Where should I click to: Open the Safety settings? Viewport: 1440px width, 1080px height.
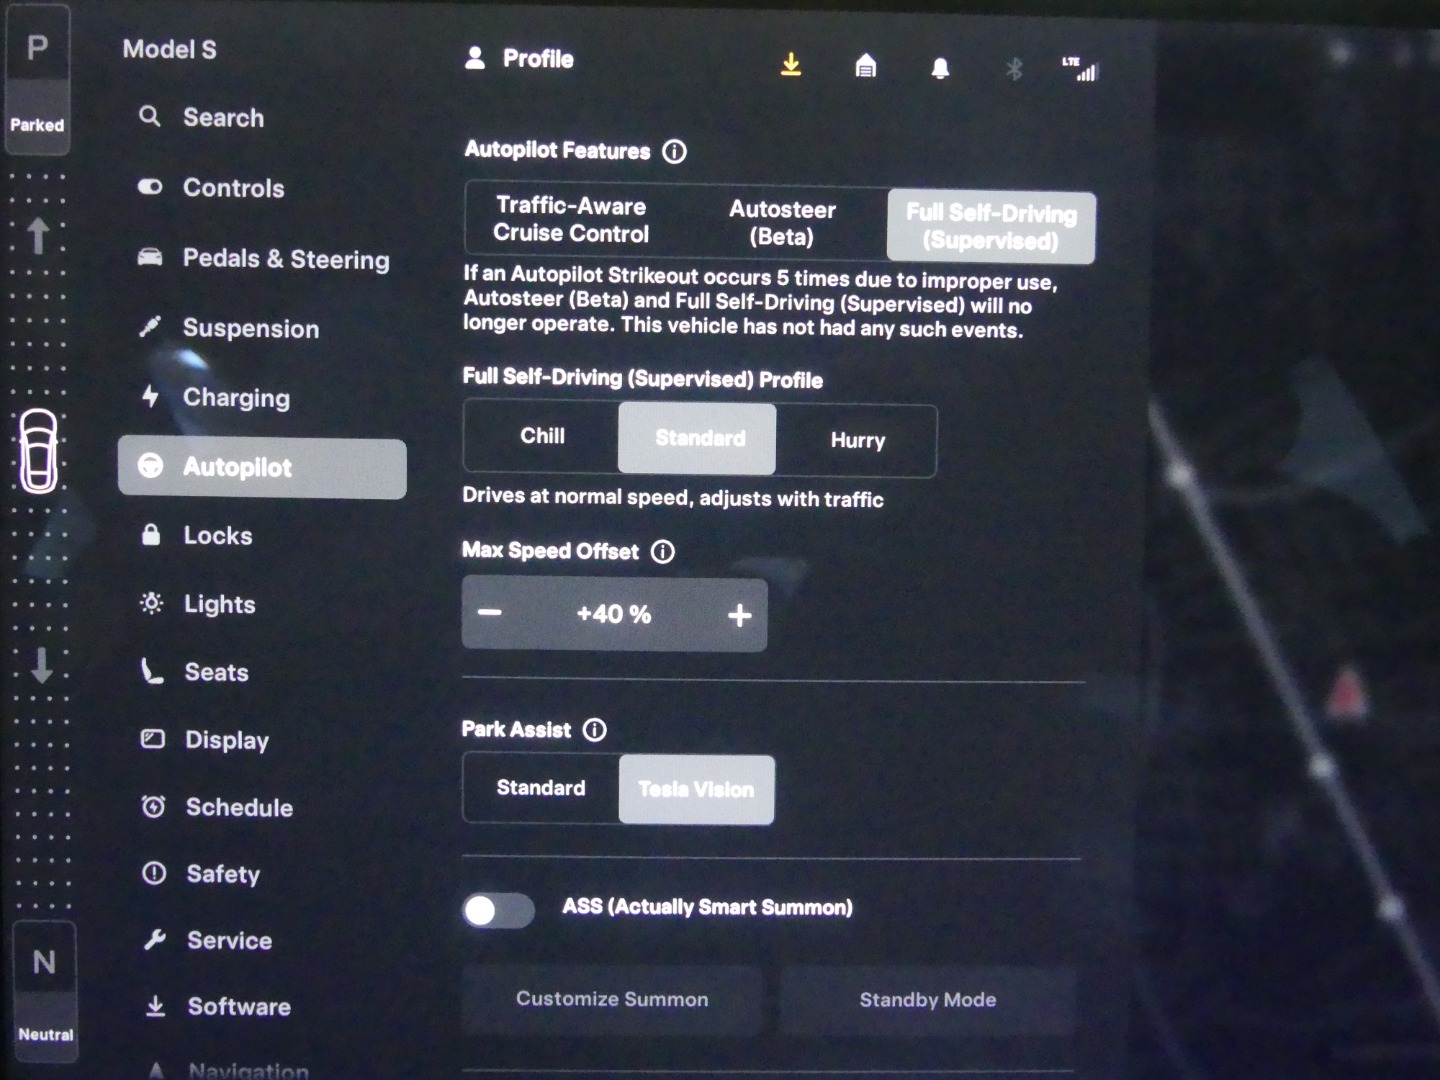pyautogui.click(x=201, y=873)
